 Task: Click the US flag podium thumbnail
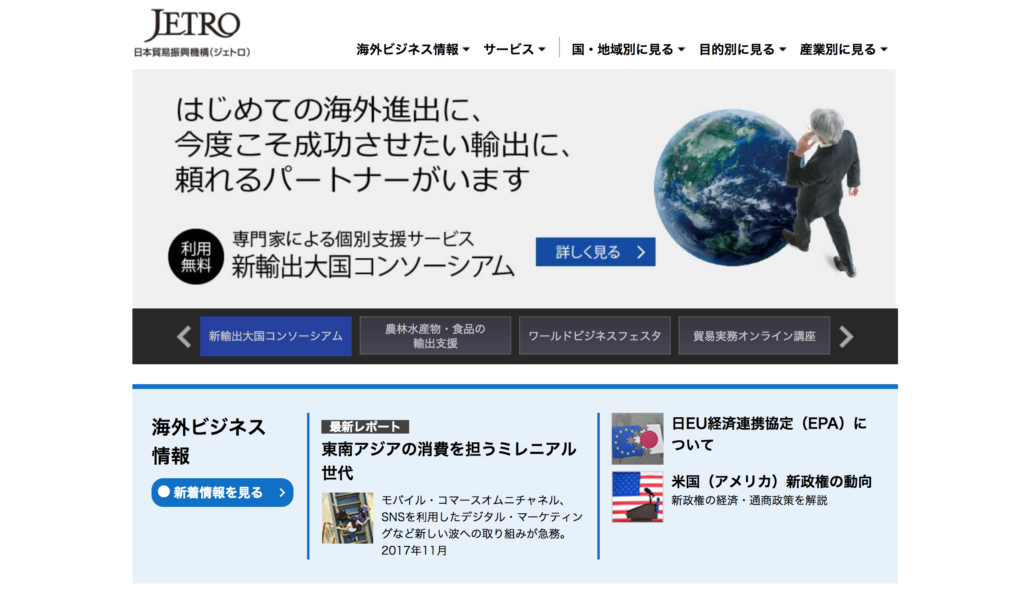[637, 498]
